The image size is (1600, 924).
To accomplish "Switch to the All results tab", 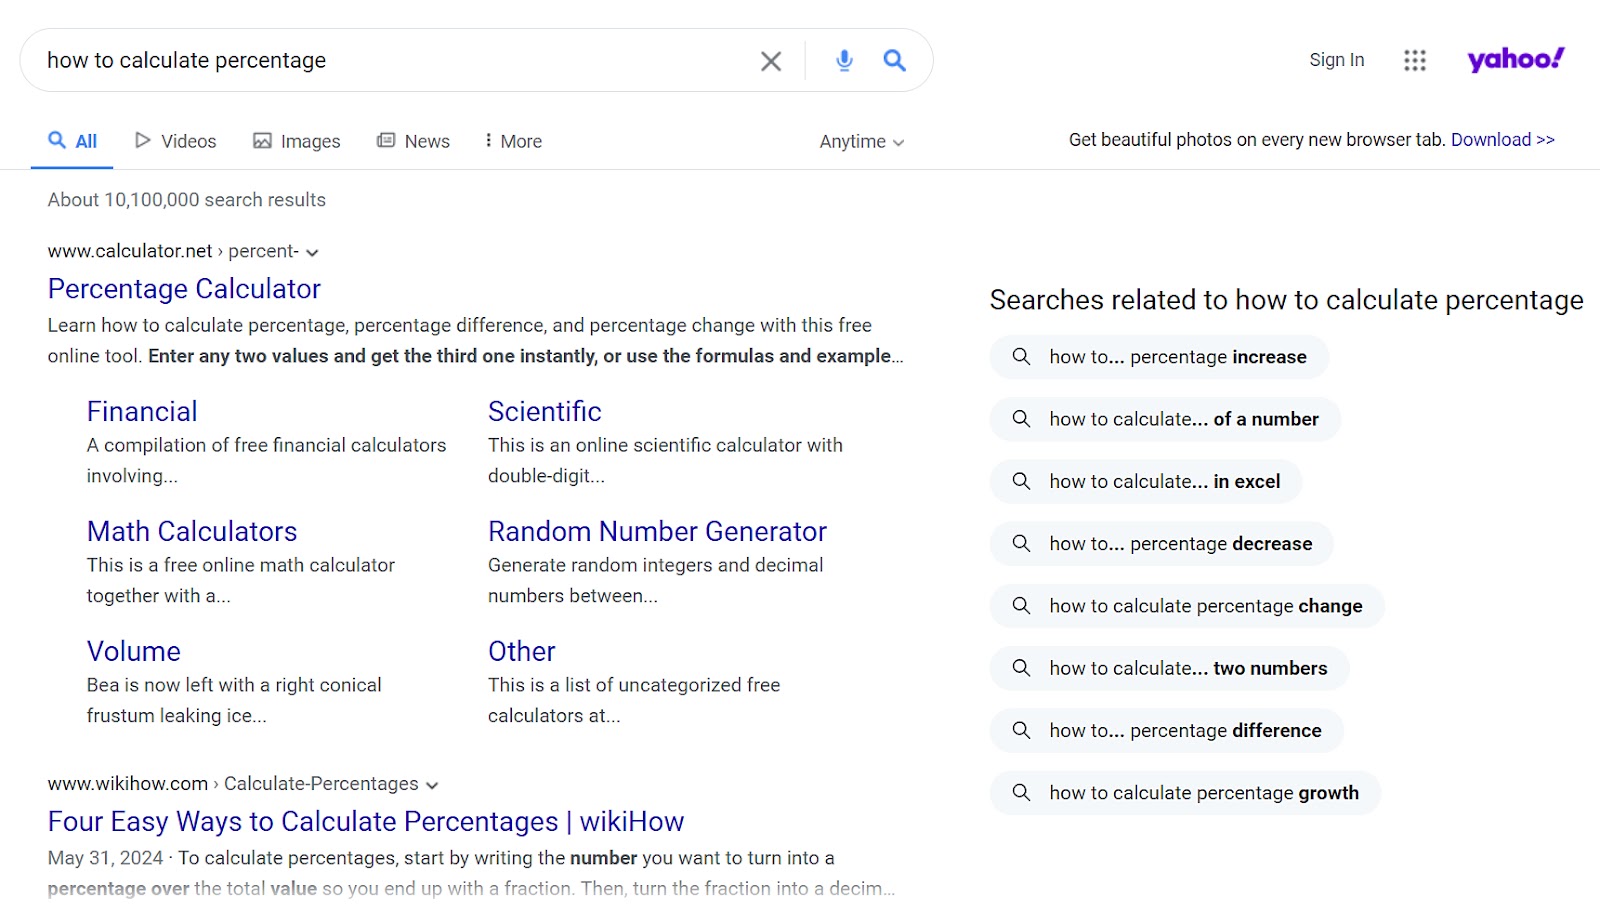I will coord(70,140).
